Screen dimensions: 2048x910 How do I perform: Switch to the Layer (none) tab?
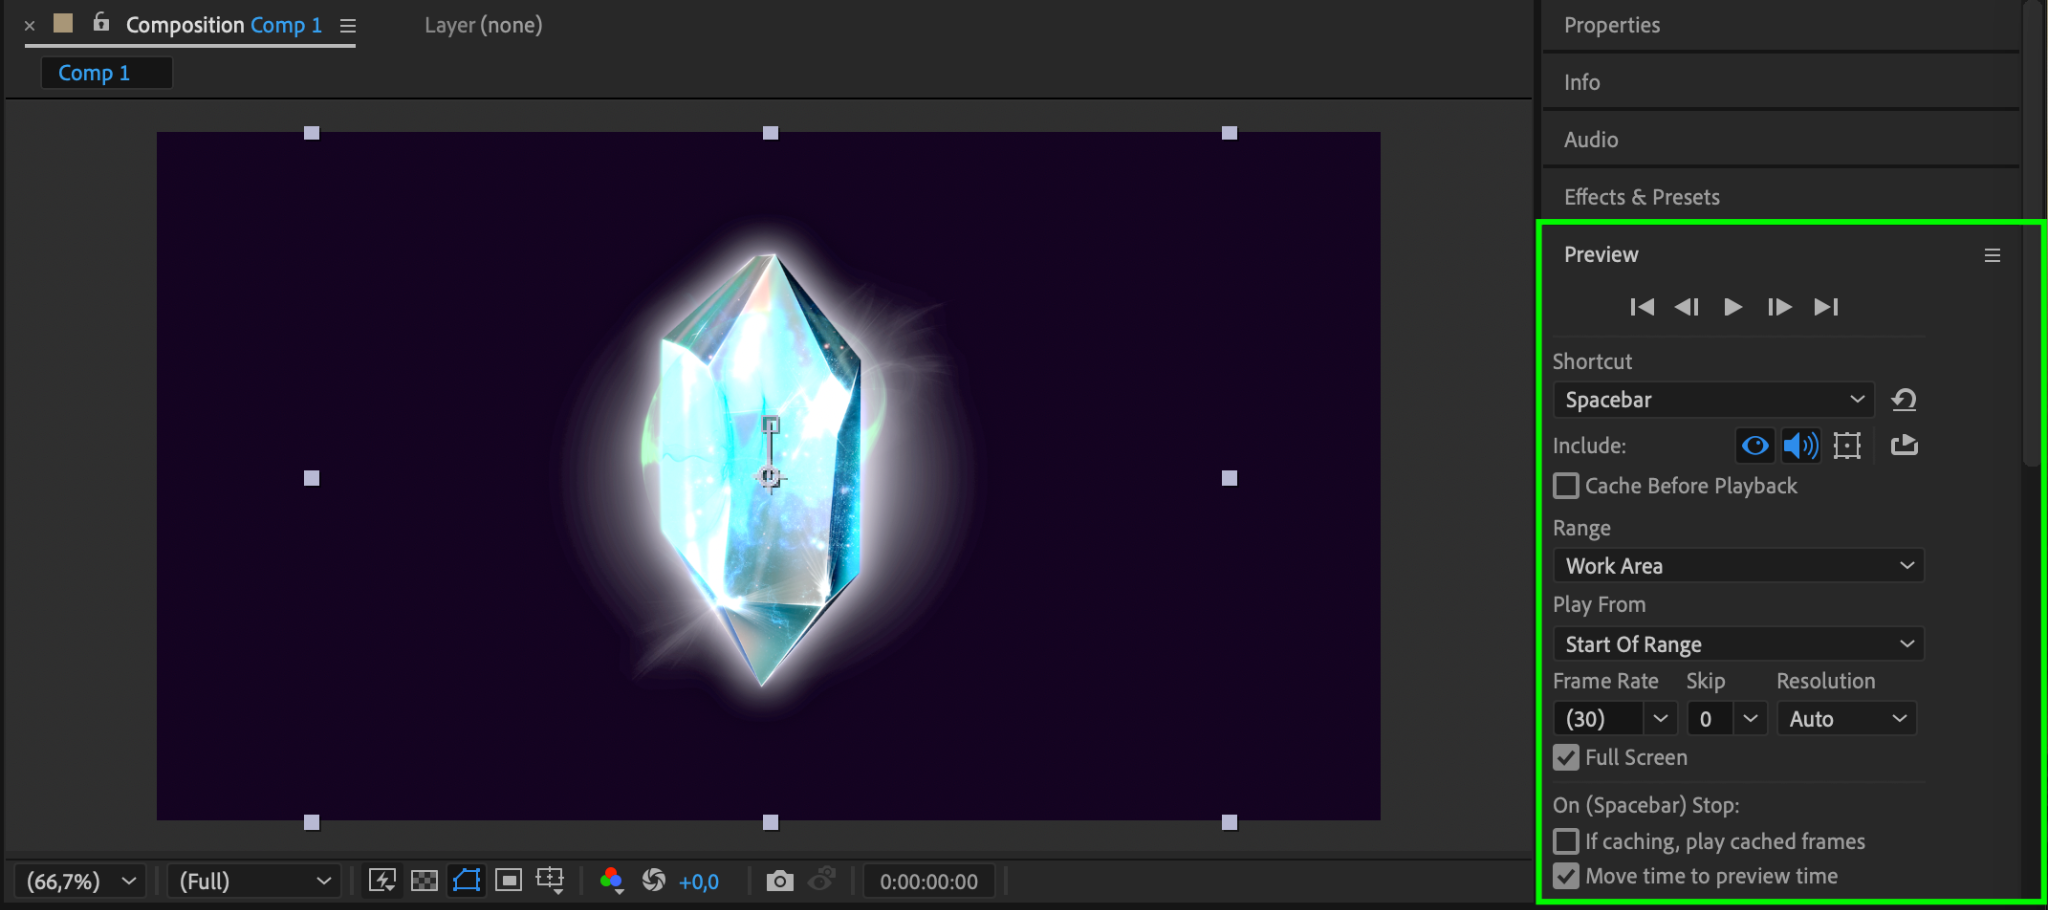(483, 25)
